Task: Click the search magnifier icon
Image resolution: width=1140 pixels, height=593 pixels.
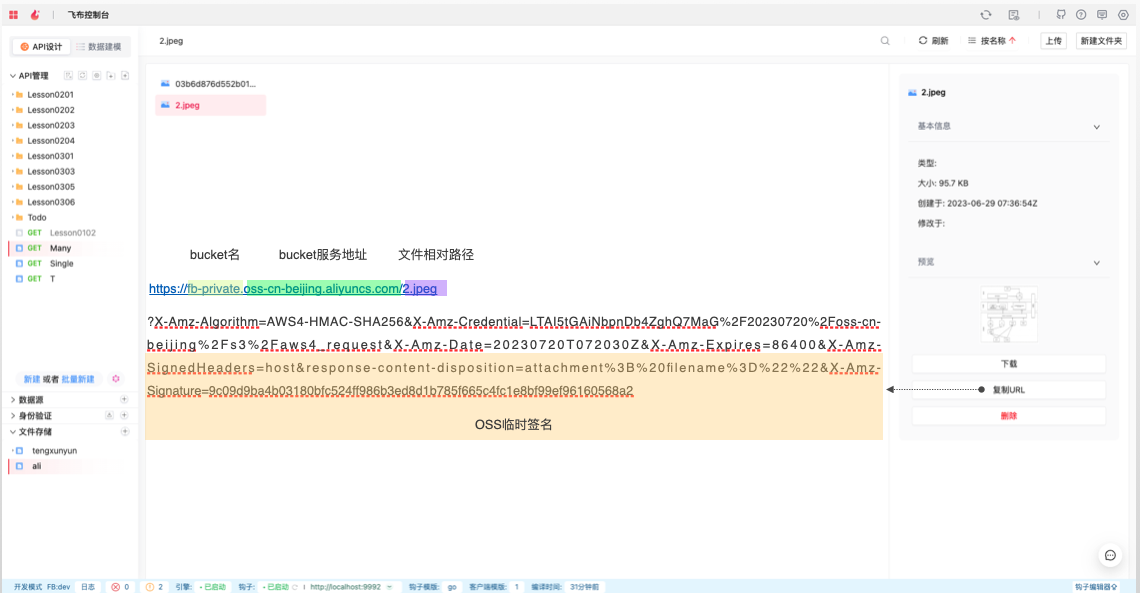Action: [x=885, y=41]
